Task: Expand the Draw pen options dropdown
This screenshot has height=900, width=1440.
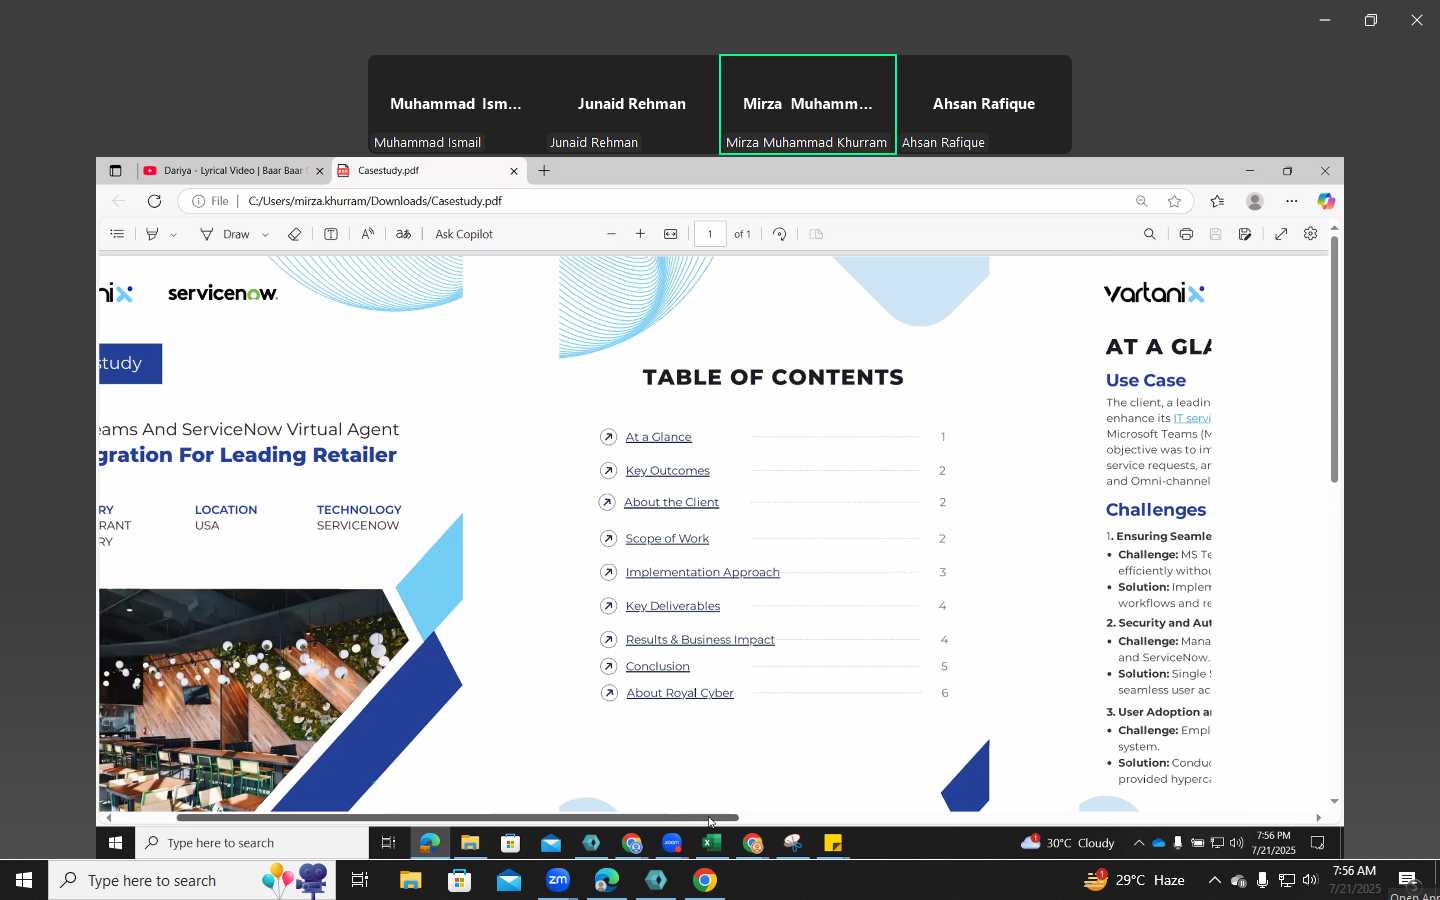Action: pos(265,235)
